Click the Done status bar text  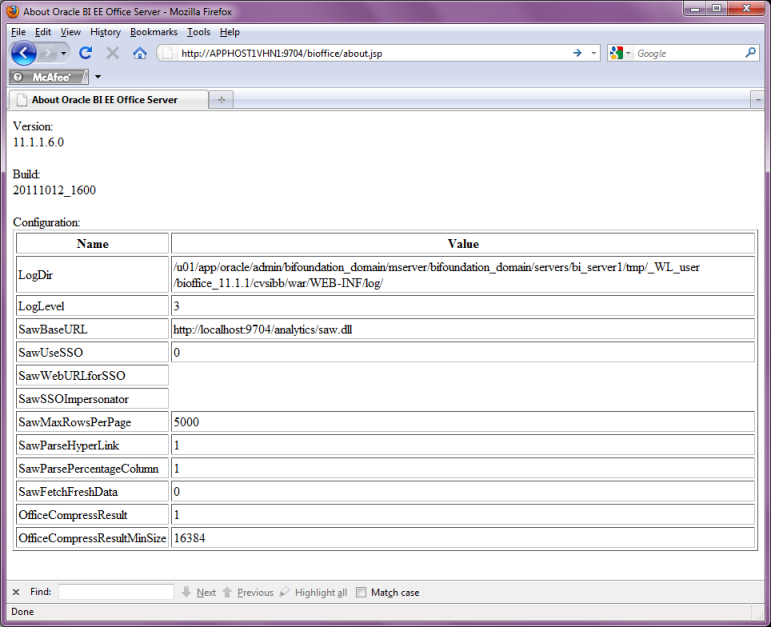click(23, 612)
